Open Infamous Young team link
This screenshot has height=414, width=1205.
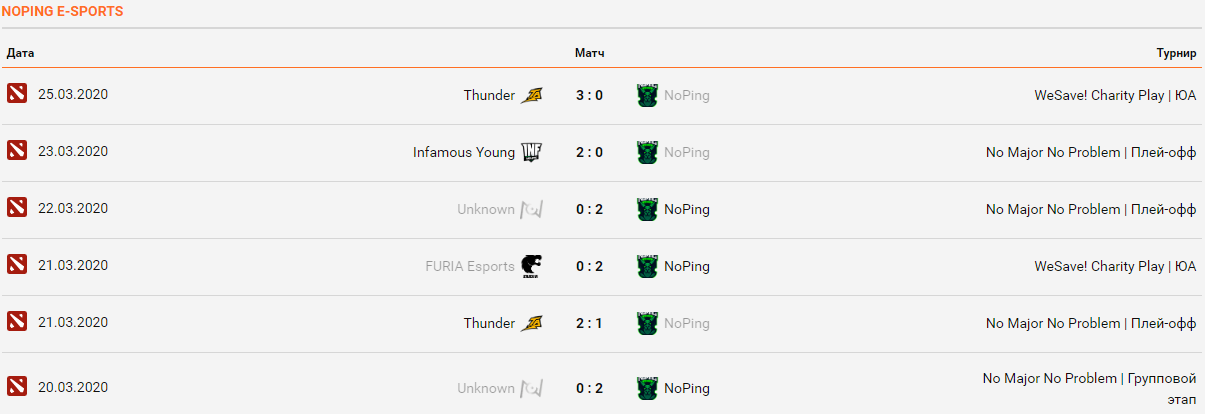[x=463, y=152]
